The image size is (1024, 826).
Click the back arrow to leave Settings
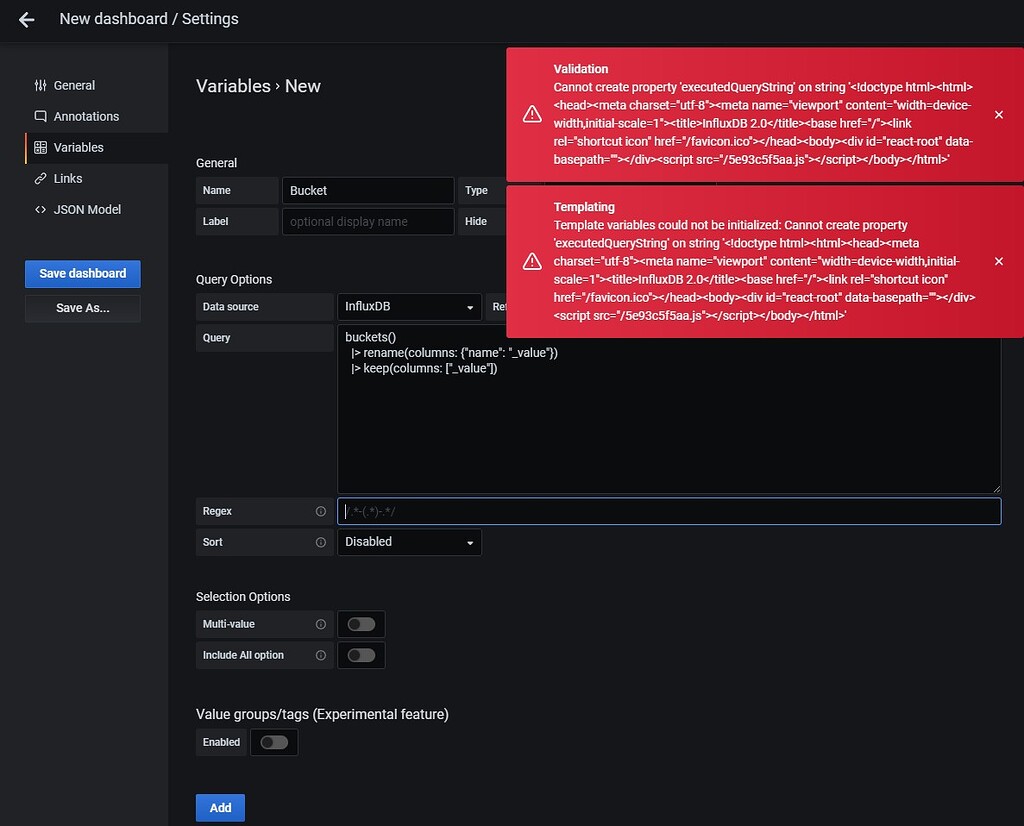pos(26,19)
